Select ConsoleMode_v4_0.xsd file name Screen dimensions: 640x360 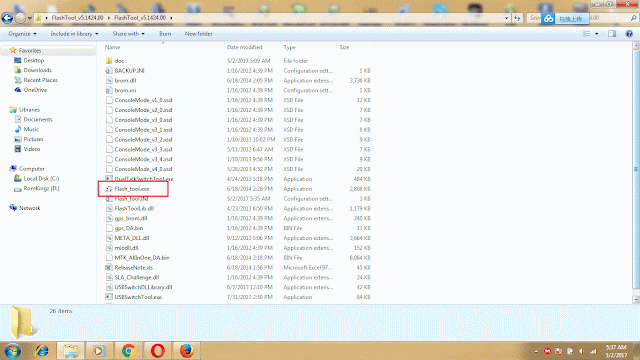(143, 169)
